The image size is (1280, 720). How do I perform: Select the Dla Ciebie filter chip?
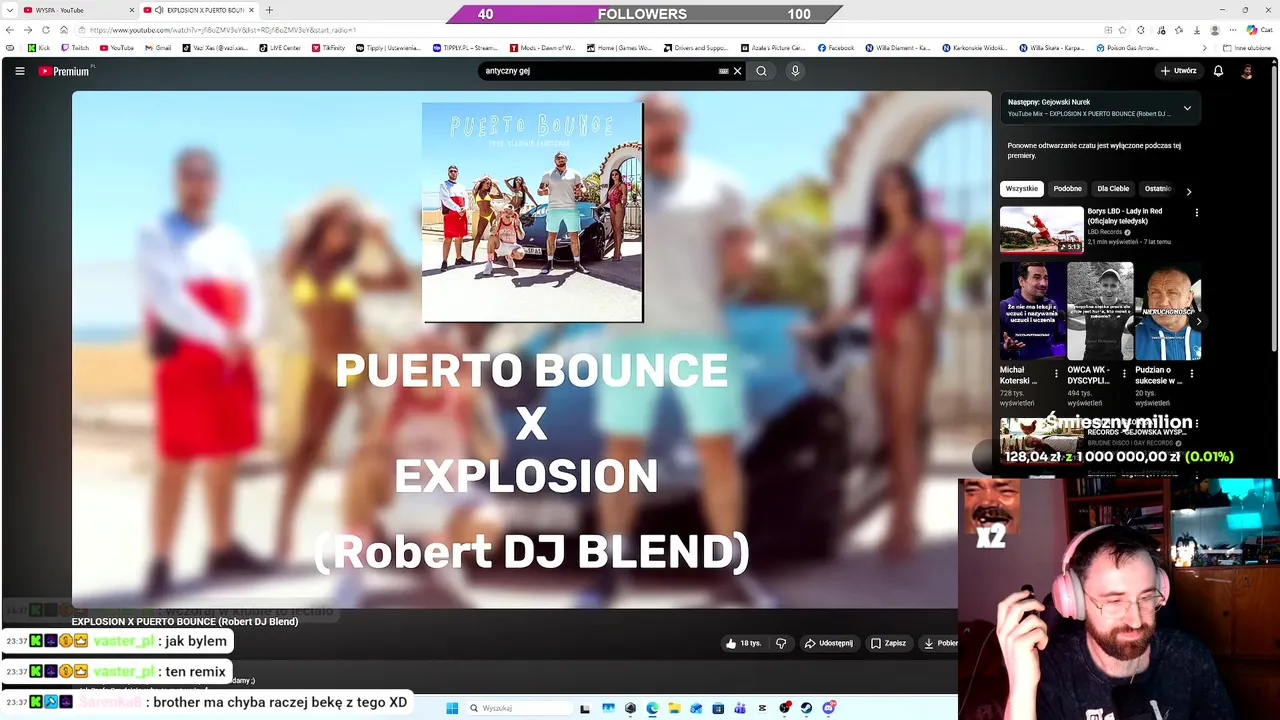click(1113, 189)
